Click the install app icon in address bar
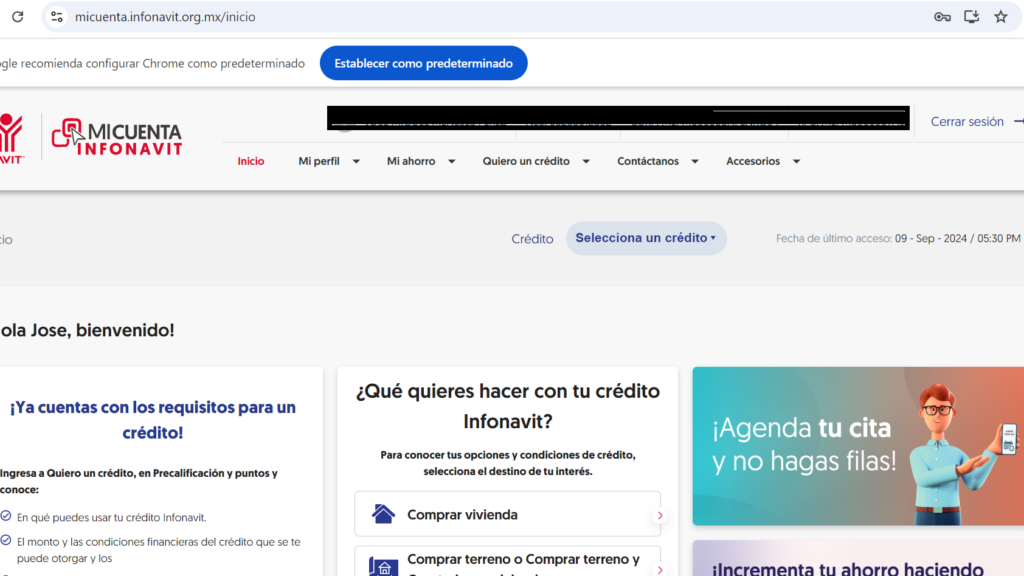 tap(971, 17)
